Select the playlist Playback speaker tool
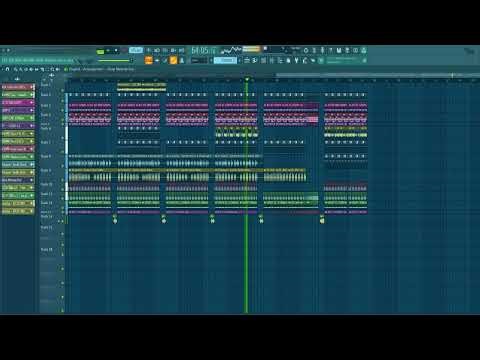This screenshot has width=480, height=360. coord(57,69)
